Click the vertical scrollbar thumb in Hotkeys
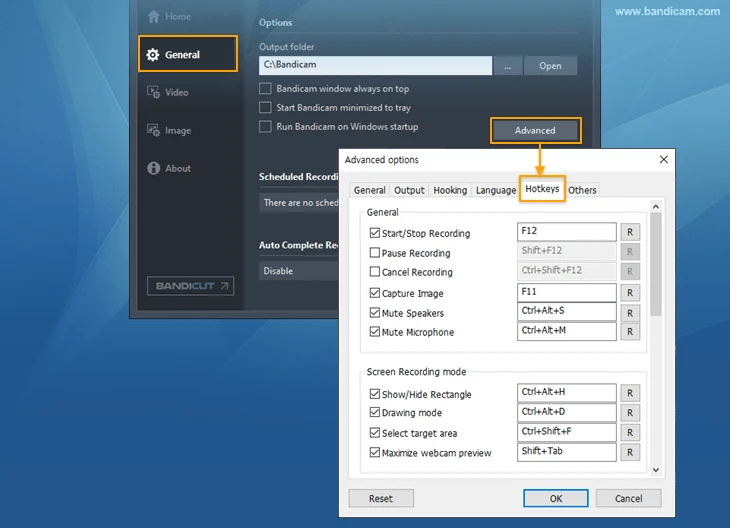 point(656,264)
